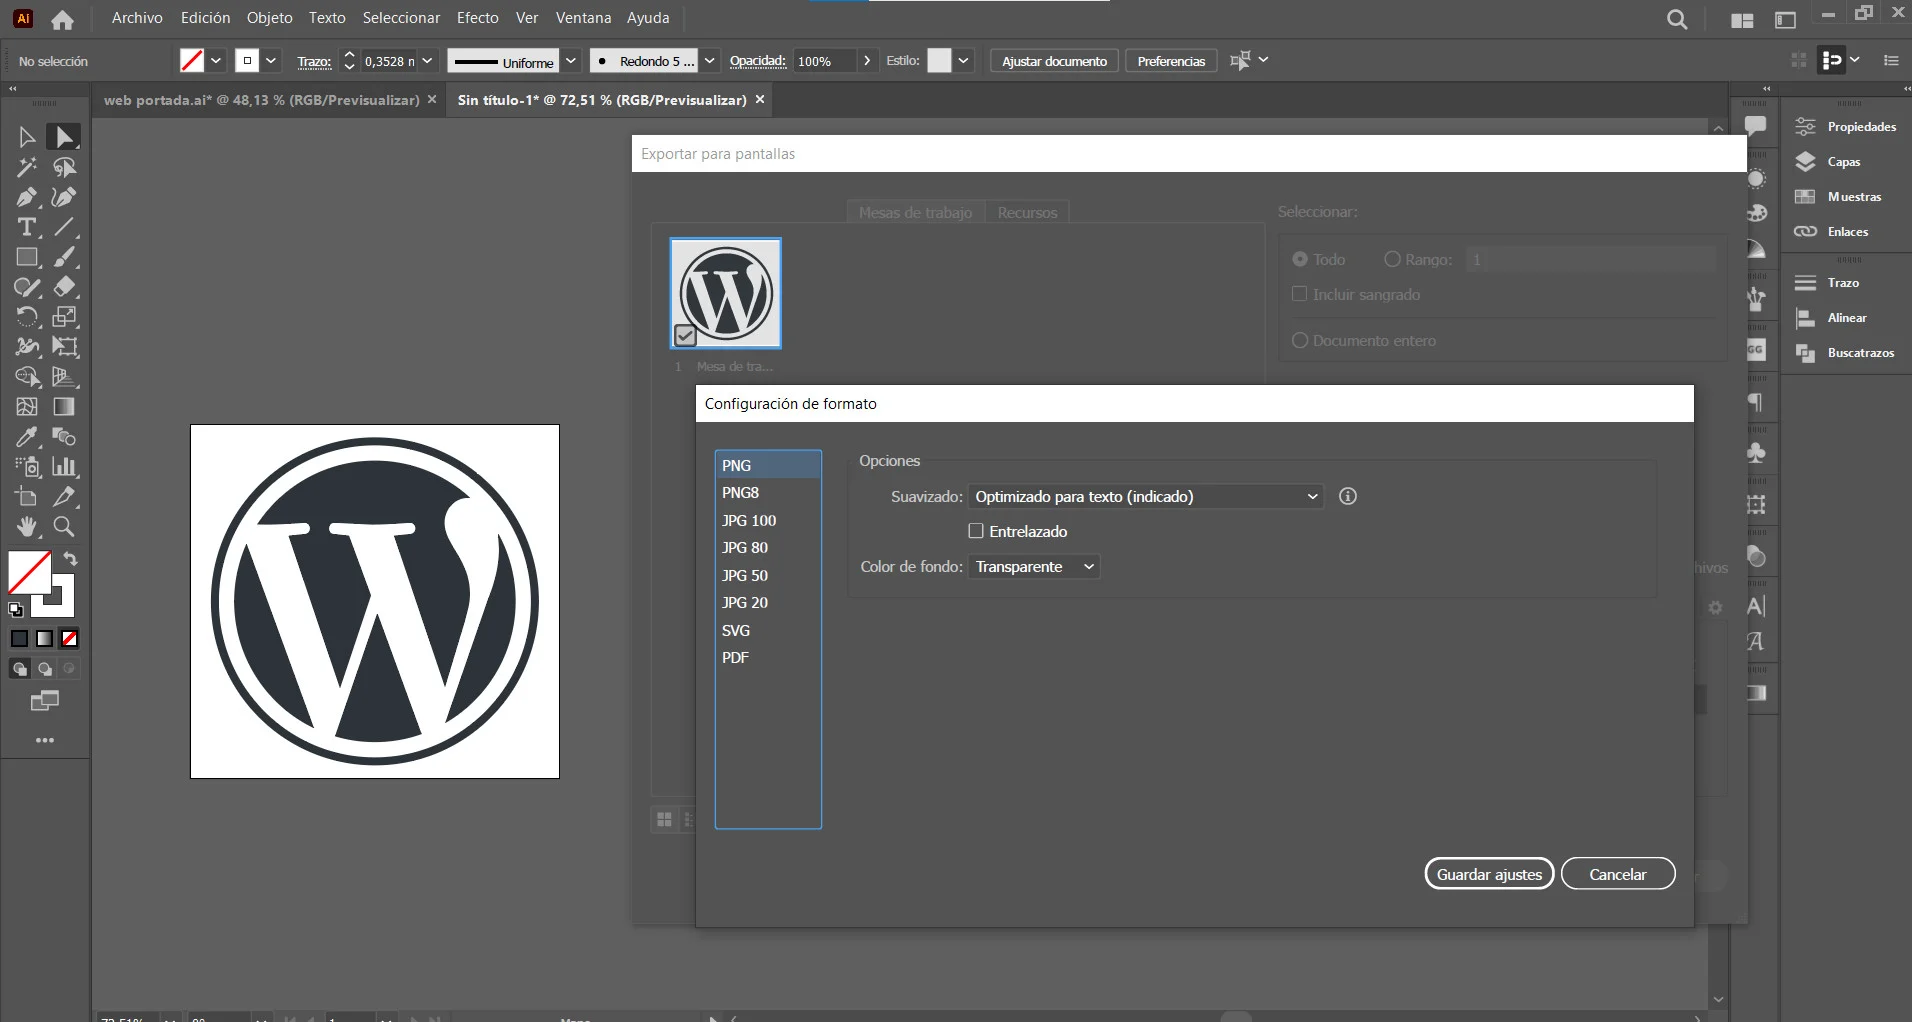Screen dimensions: 1912x1022
Task: Select the Eyedropper tool
Action: coord(27,437)
